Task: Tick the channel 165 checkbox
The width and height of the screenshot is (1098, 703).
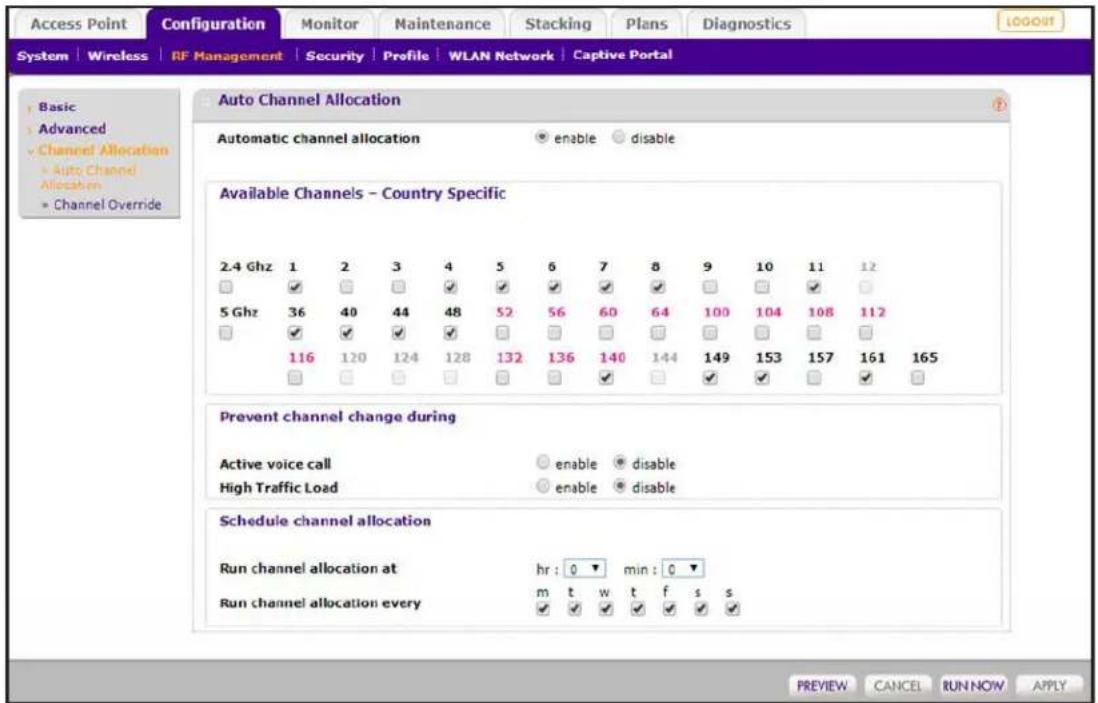Action: (x=918, y=377)
